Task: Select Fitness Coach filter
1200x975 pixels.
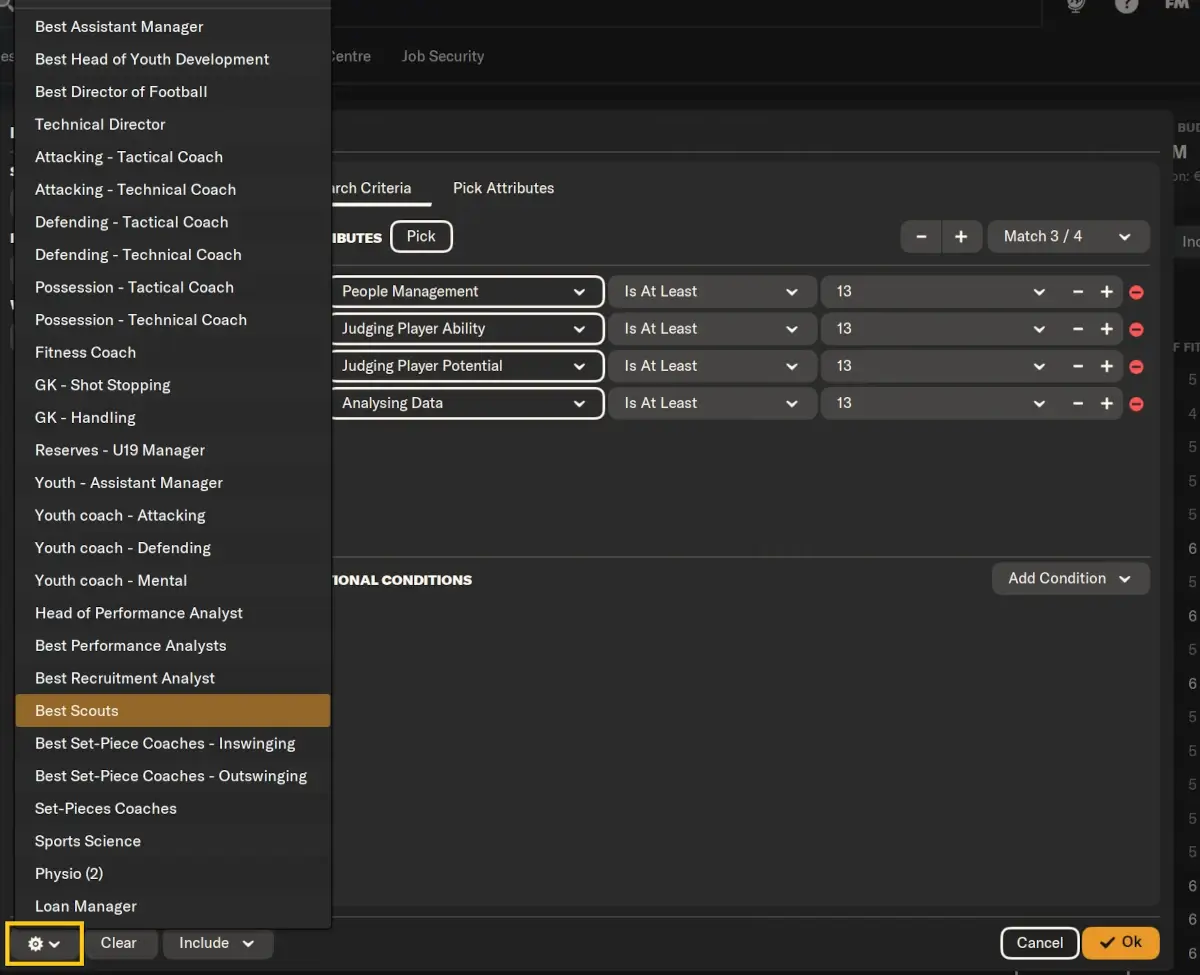Action: point(173,352)
